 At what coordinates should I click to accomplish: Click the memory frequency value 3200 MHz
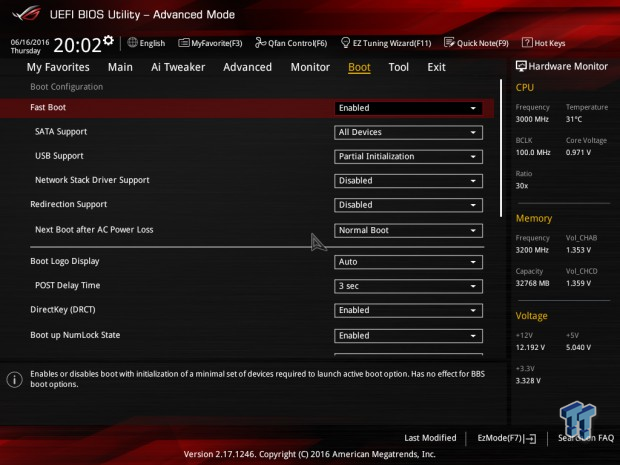[532, 250]
